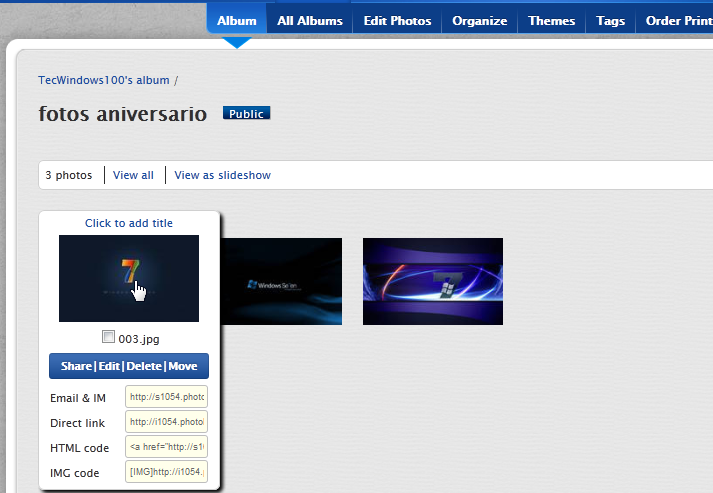The height and width of the screenshot is (493, 713).
Task: Open the dark Windows 7 logo thumbnail
Action: pyautogui.click(x=129, y=278)
